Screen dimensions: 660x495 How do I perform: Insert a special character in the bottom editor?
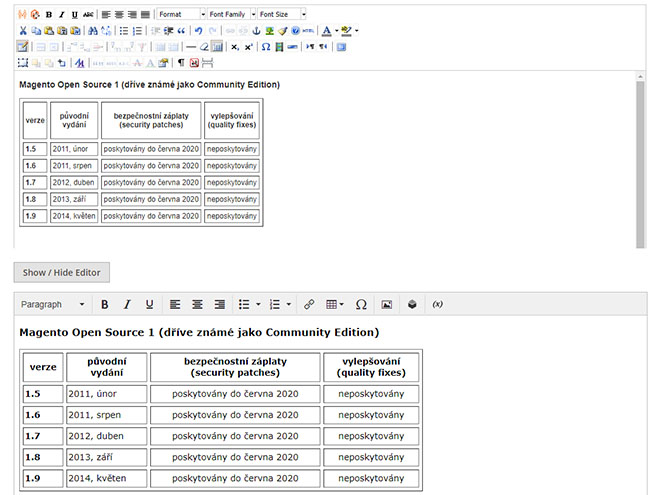click(361, 304)
